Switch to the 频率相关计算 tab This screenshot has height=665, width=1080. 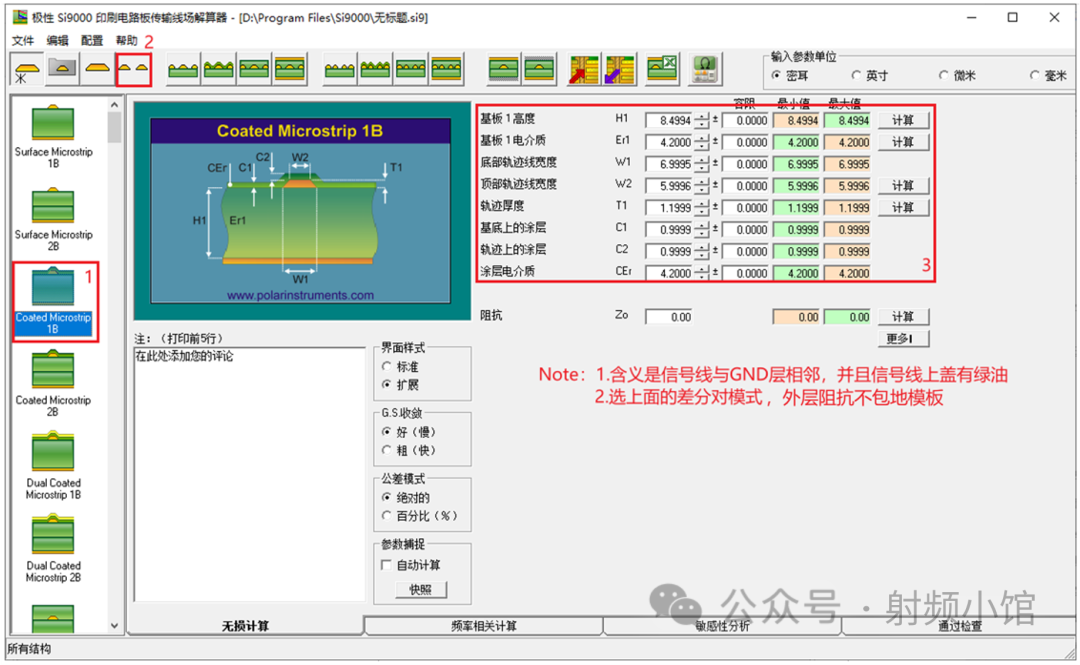[484, 626]
